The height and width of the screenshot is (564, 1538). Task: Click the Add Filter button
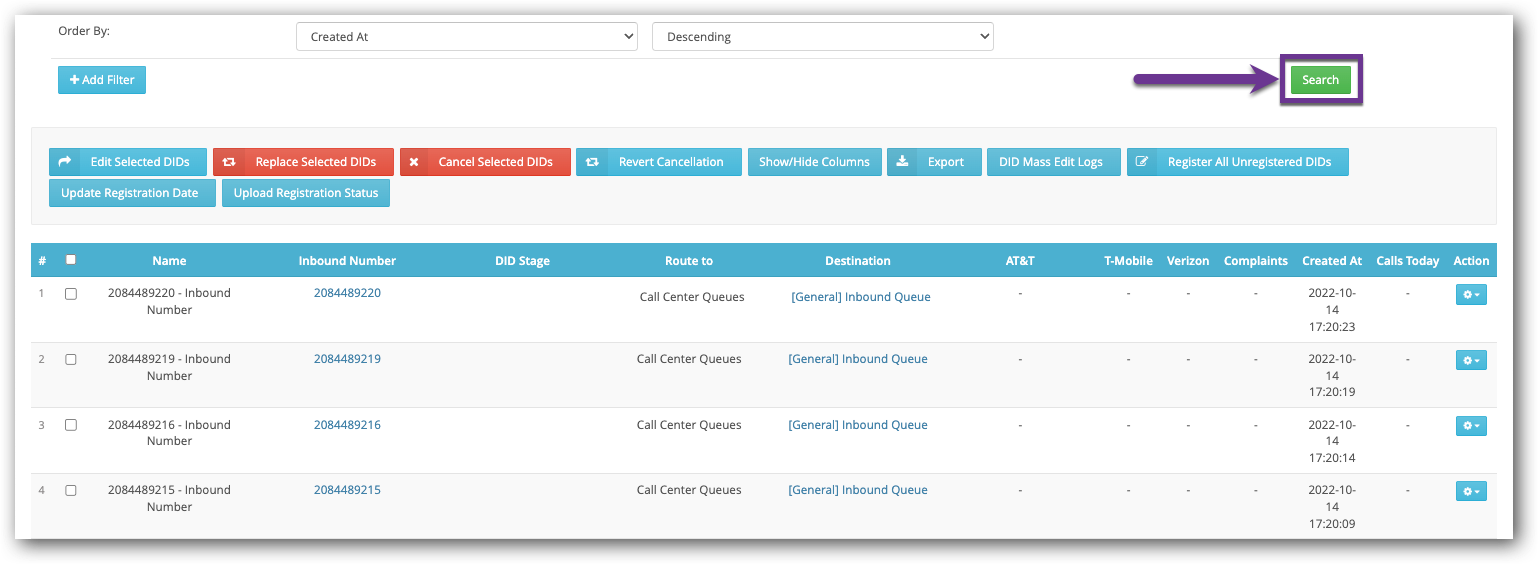click(102, 80)
